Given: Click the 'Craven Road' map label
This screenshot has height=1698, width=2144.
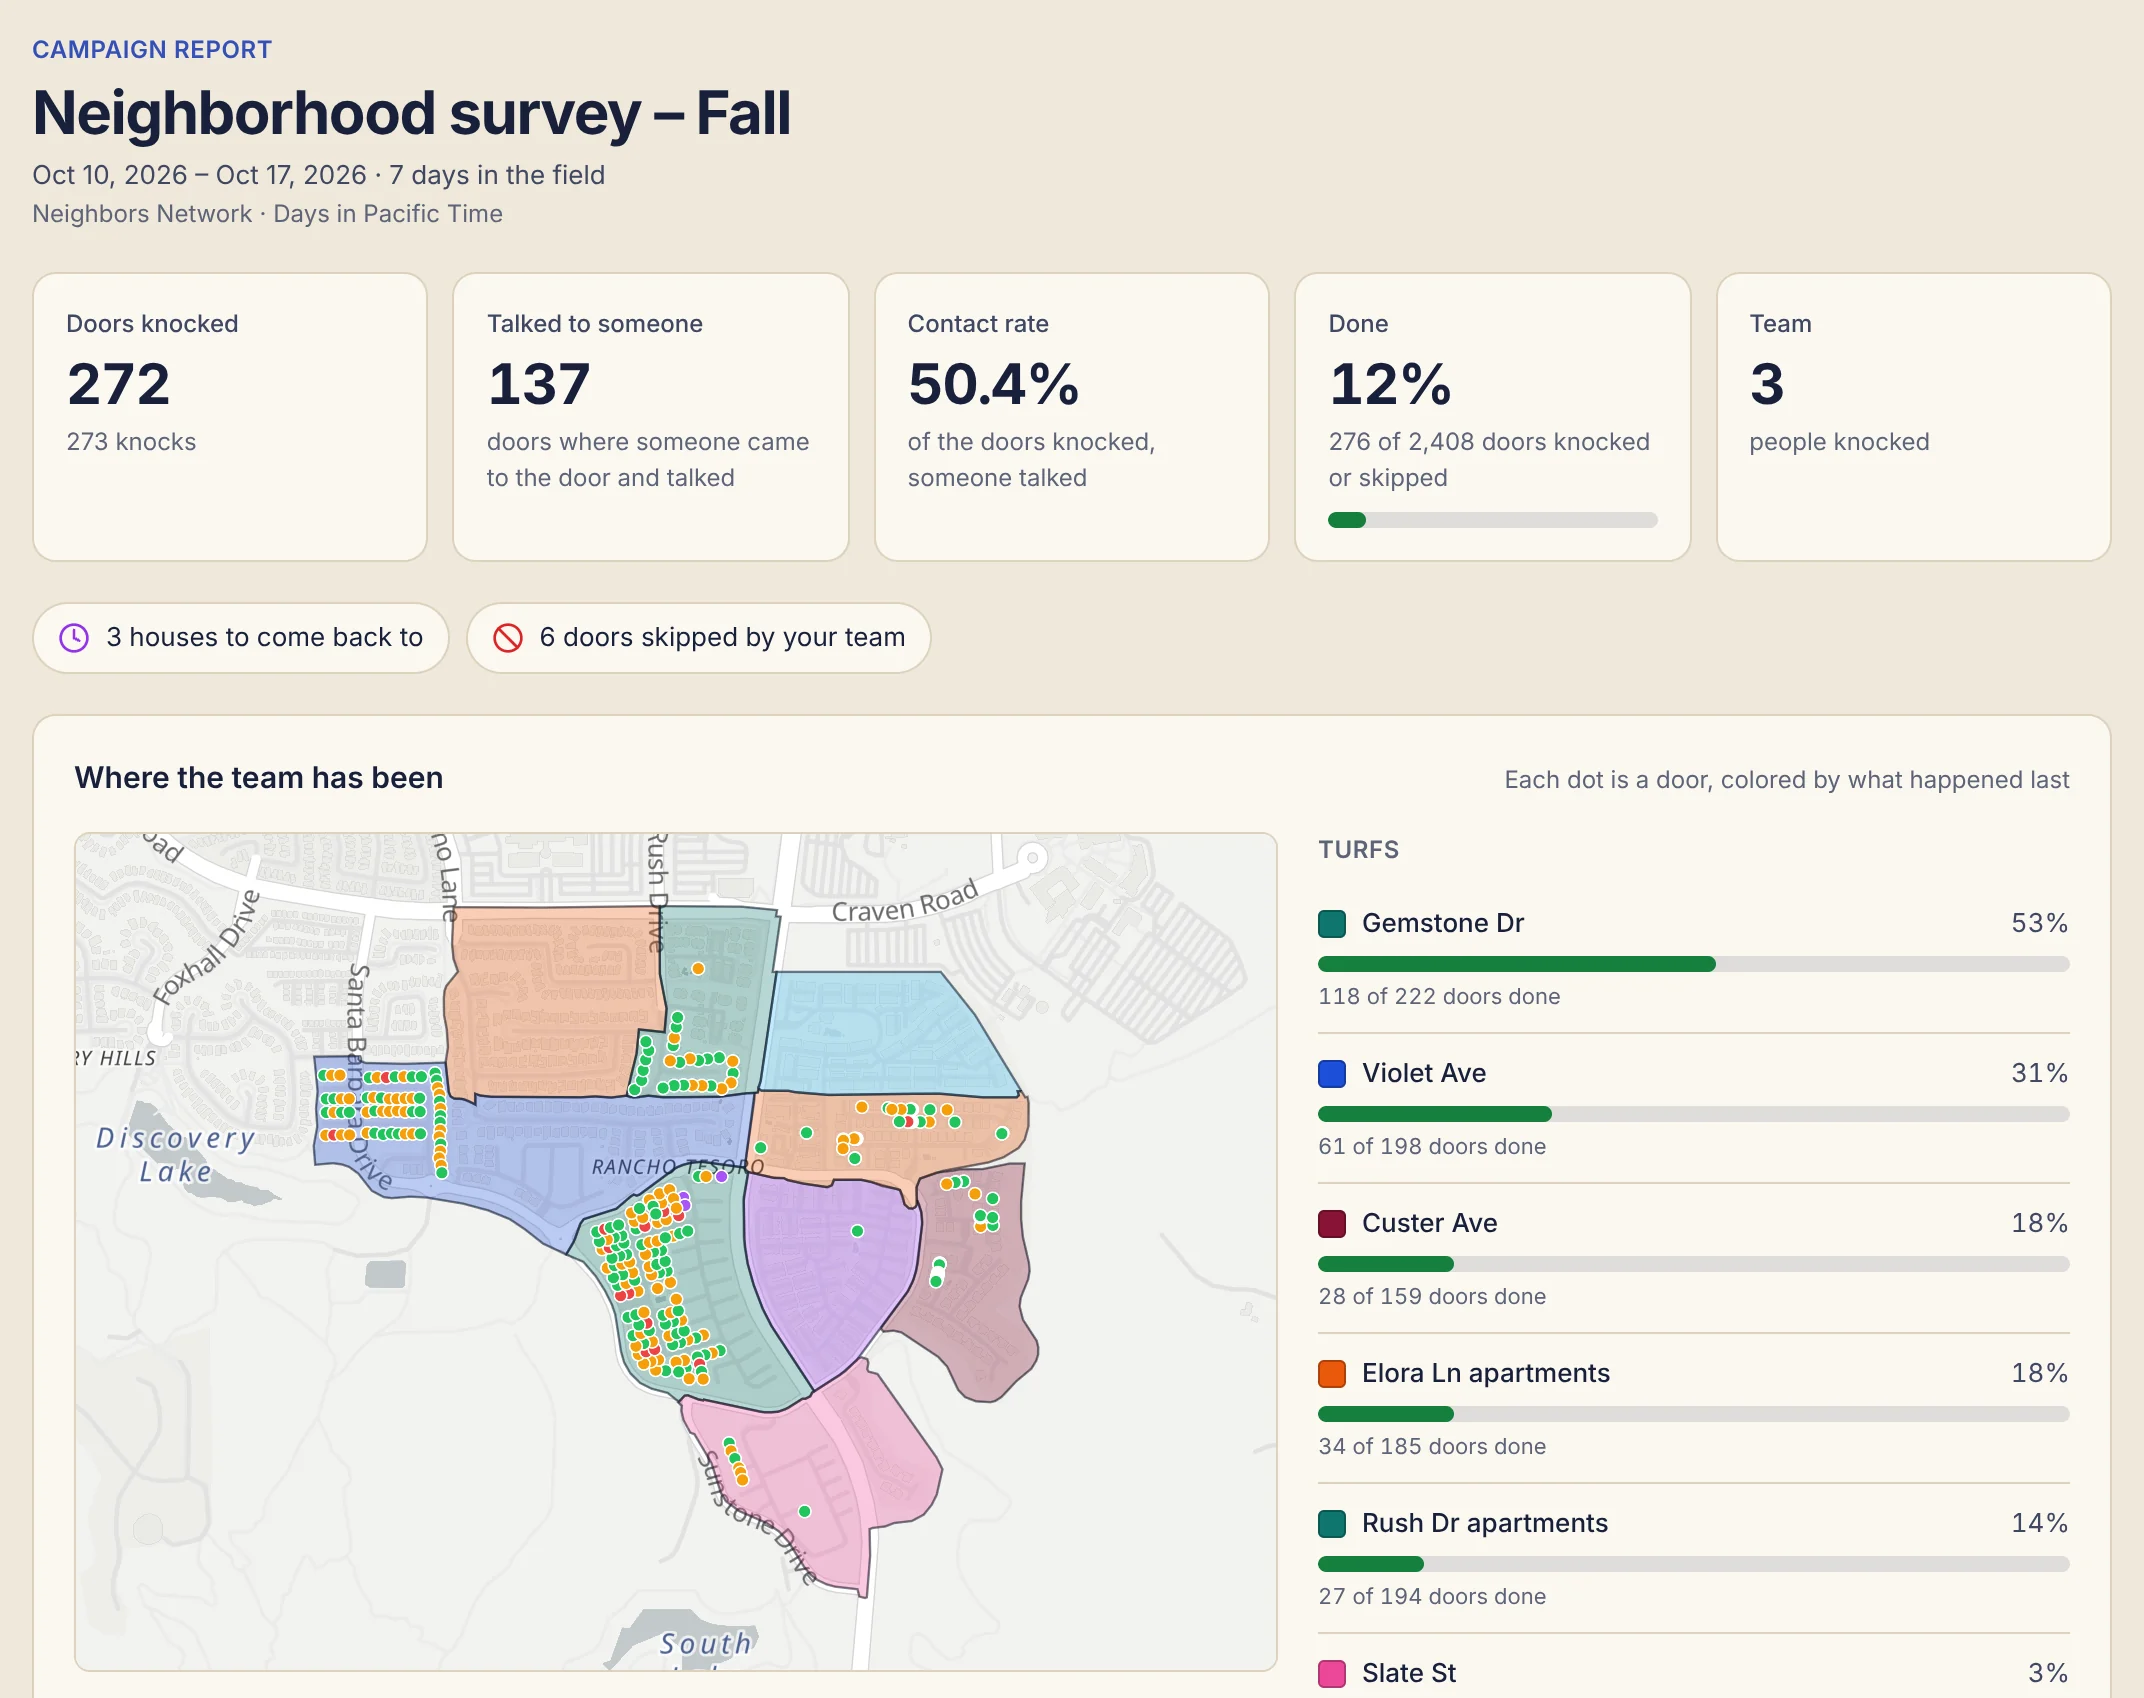Looking at the screenshot, I should 905,902.
